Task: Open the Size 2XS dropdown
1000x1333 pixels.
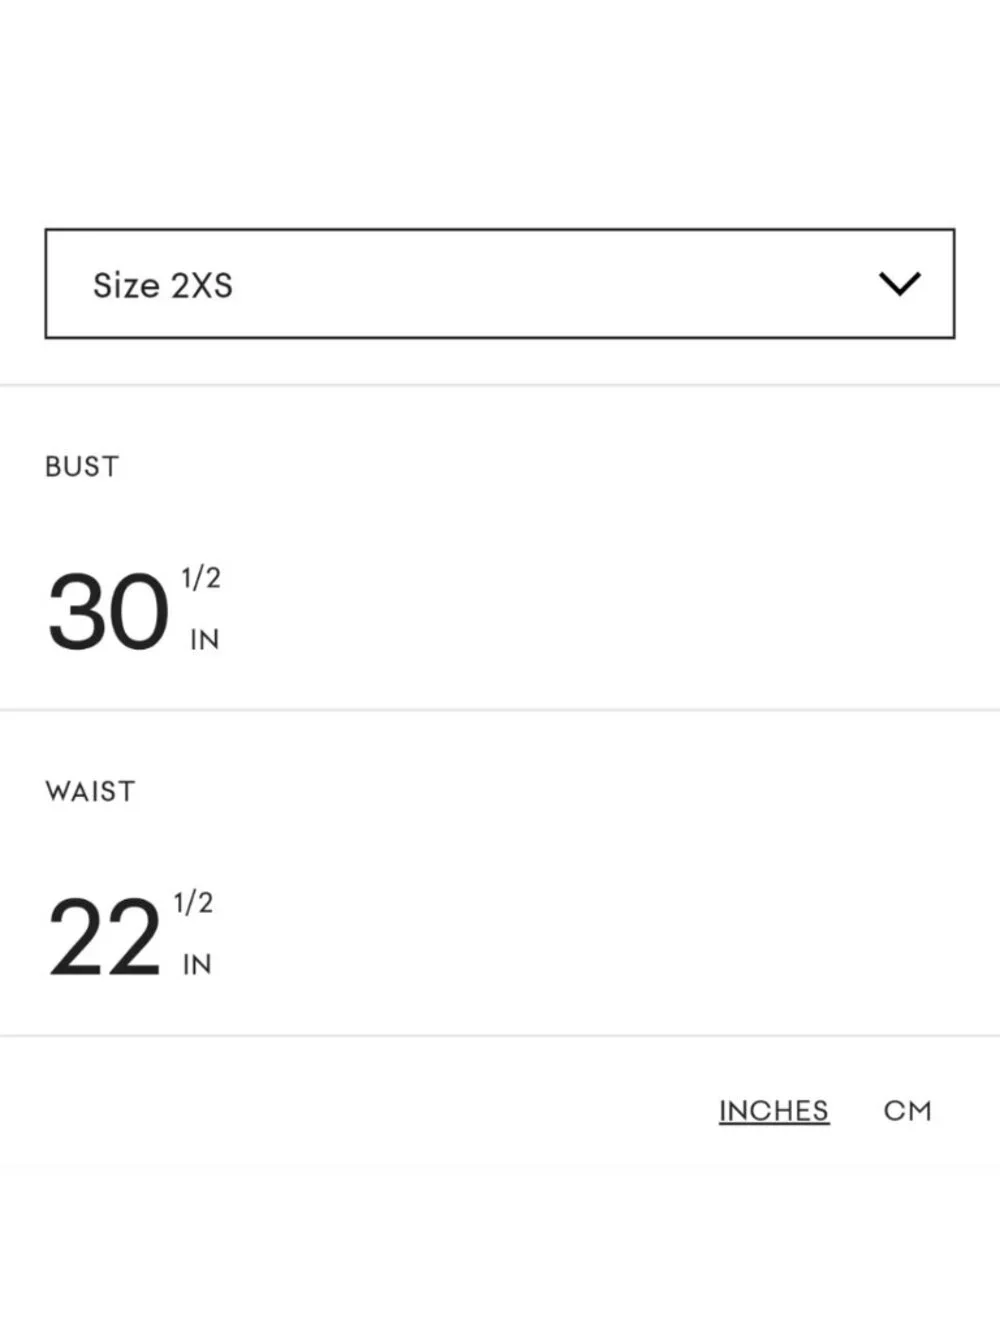Action: pos(500,284)
